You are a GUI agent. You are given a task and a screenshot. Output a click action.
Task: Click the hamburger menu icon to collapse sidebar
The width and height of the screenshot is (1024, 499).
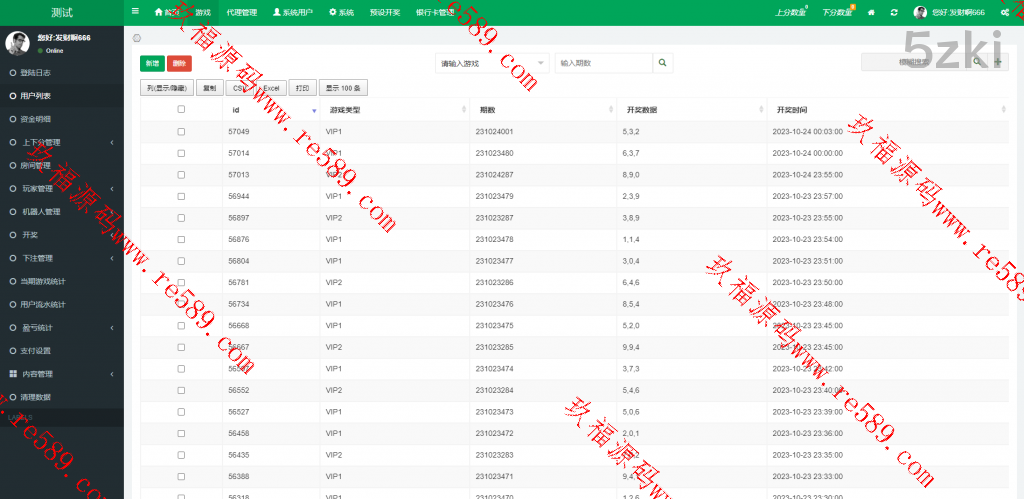point(136,12)
